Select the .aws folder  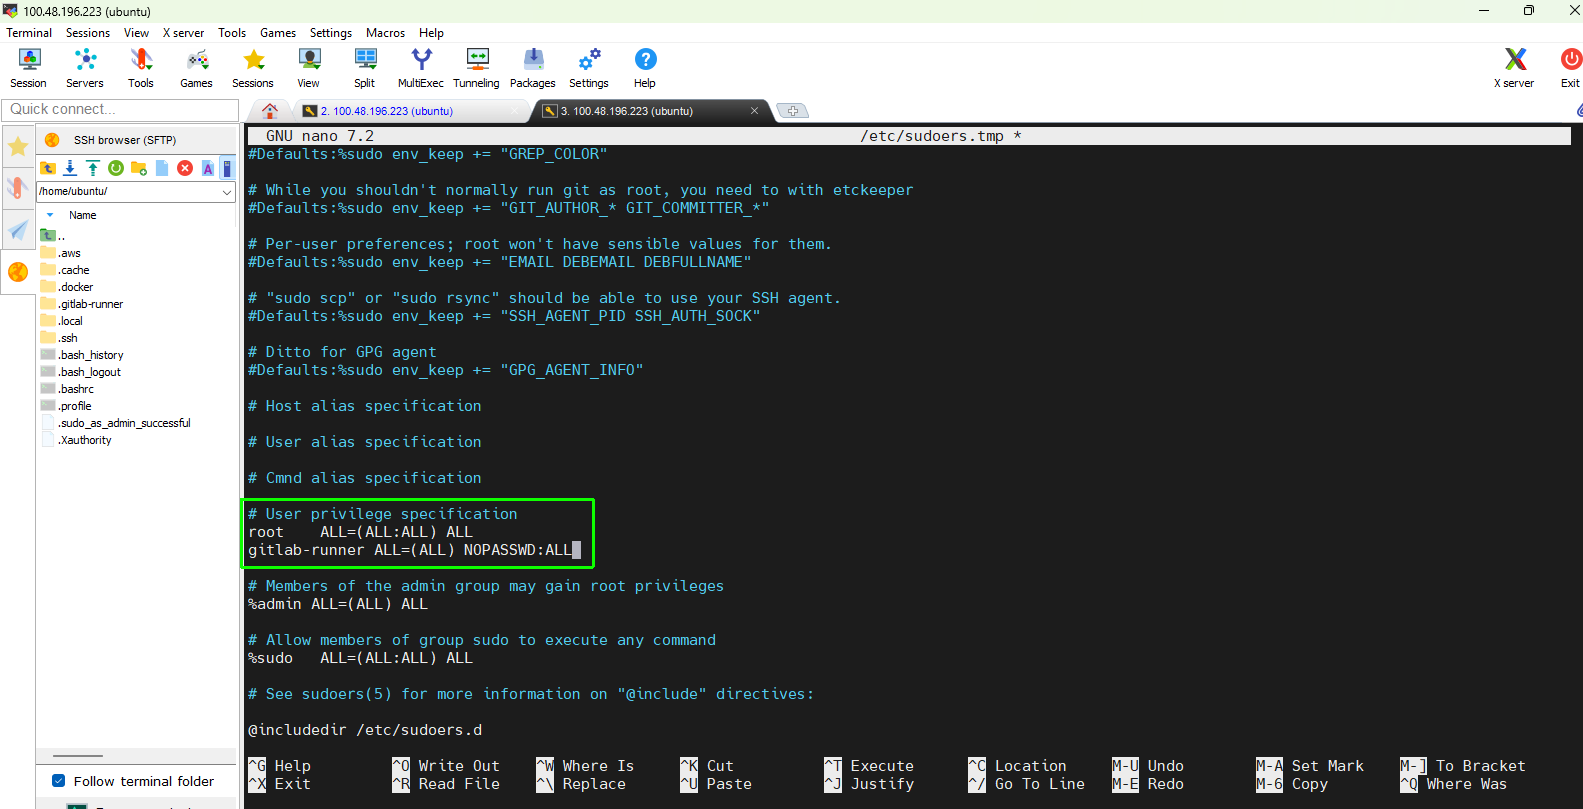(70, 253)
